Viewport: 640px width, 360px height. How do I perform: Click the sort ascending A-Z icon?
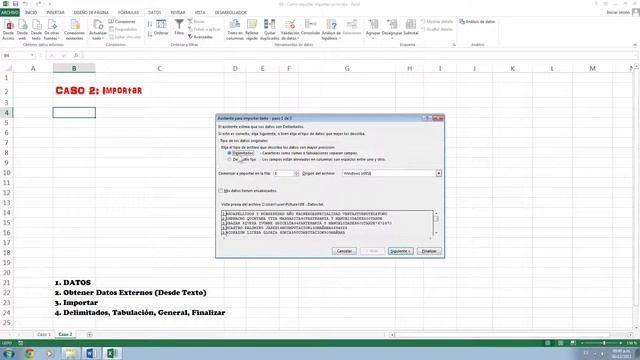pyautogui.click(x=150, y=24)
